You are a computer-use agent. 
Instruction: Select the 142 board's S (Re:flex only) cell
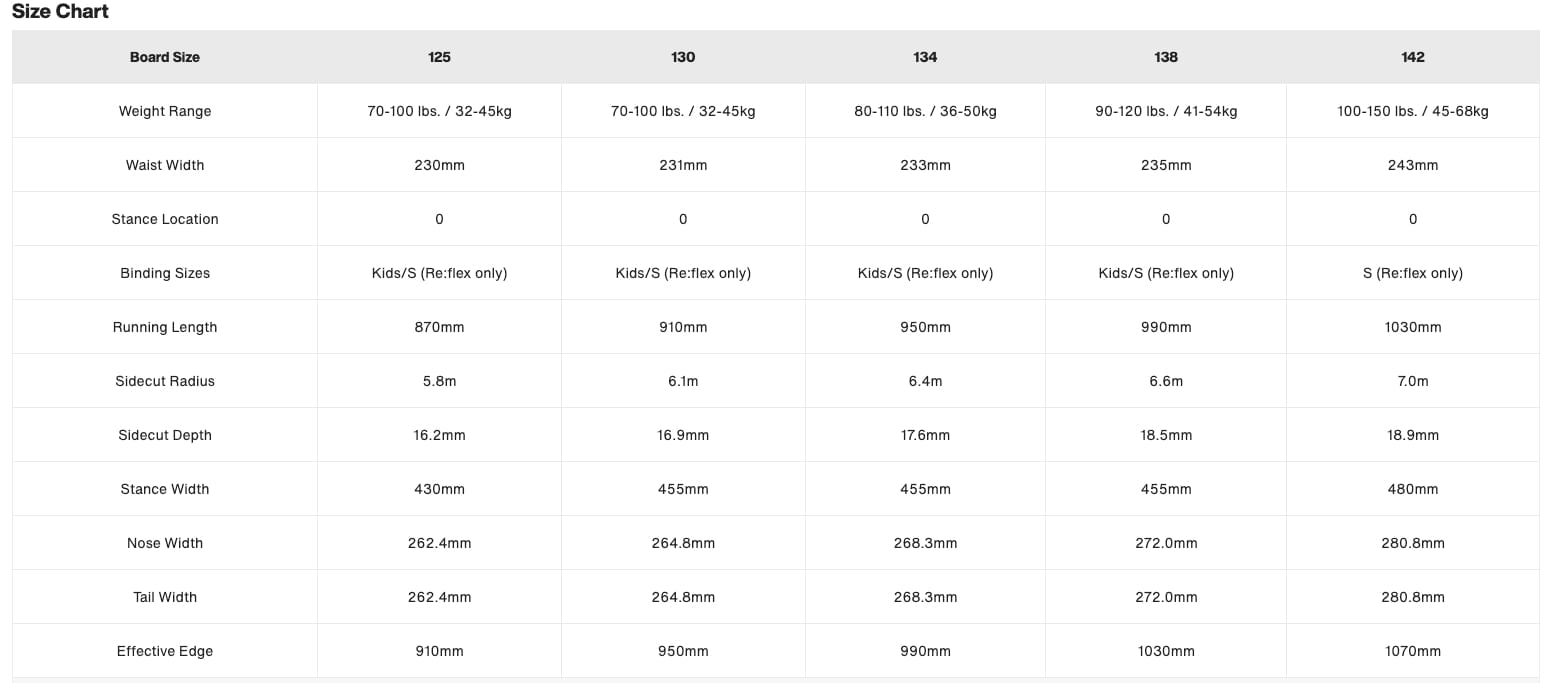tap(1412, 273)
